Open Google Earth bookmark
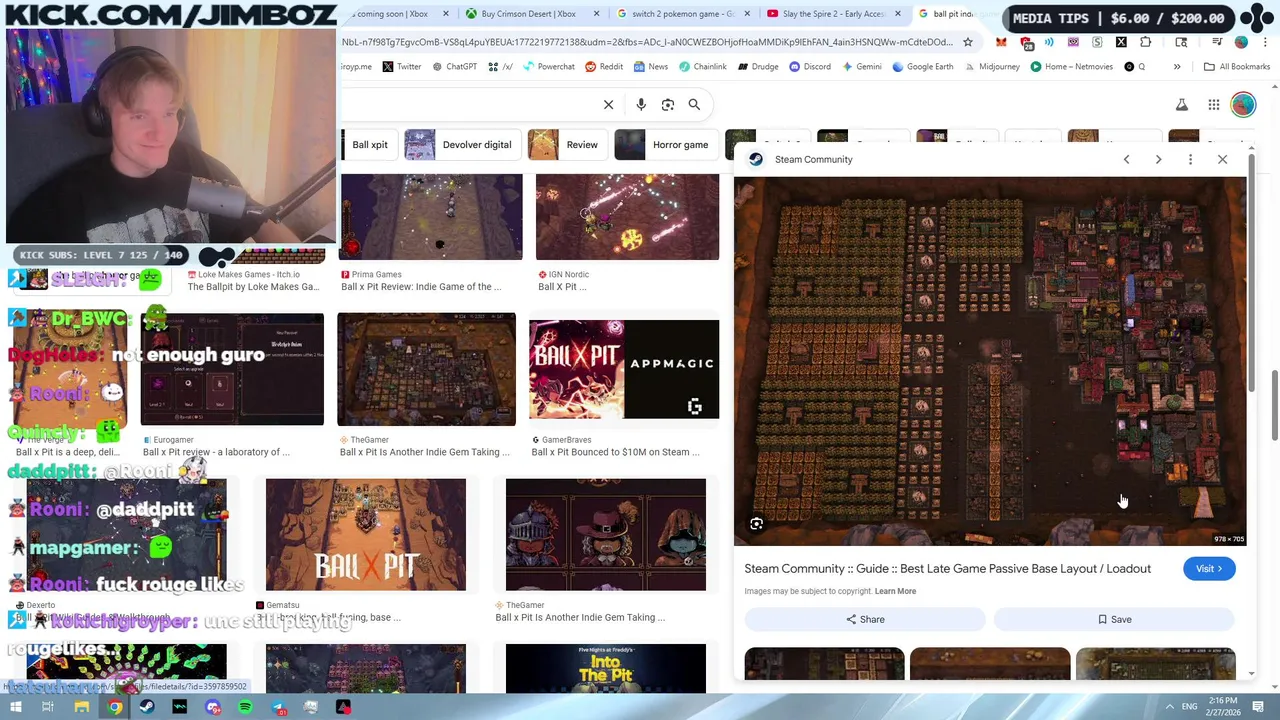The image size is (1280, 720). [x=921, y=67]
